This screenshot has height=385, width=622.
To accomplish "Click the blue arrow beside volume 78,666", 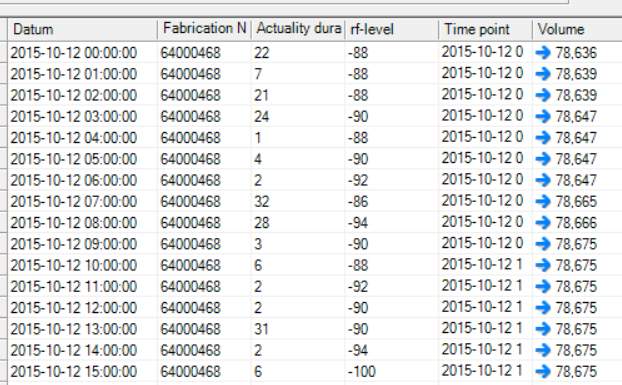I will pos(543,222).
